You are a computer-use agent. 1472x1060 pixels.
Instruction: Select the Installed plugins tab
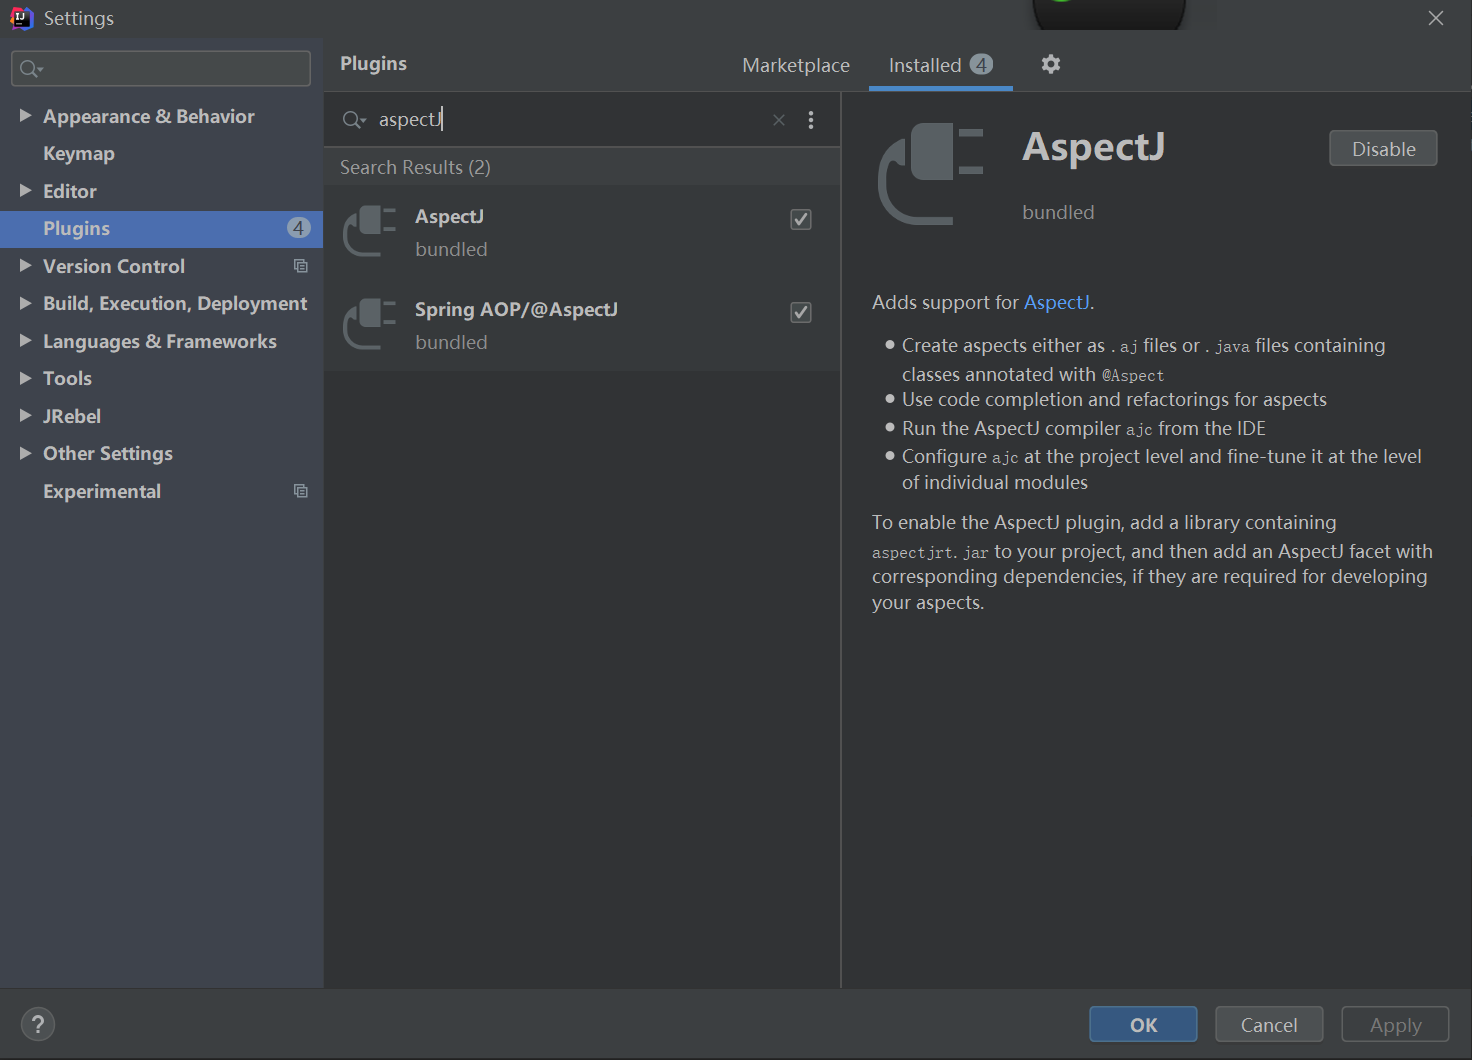point(925,65)
